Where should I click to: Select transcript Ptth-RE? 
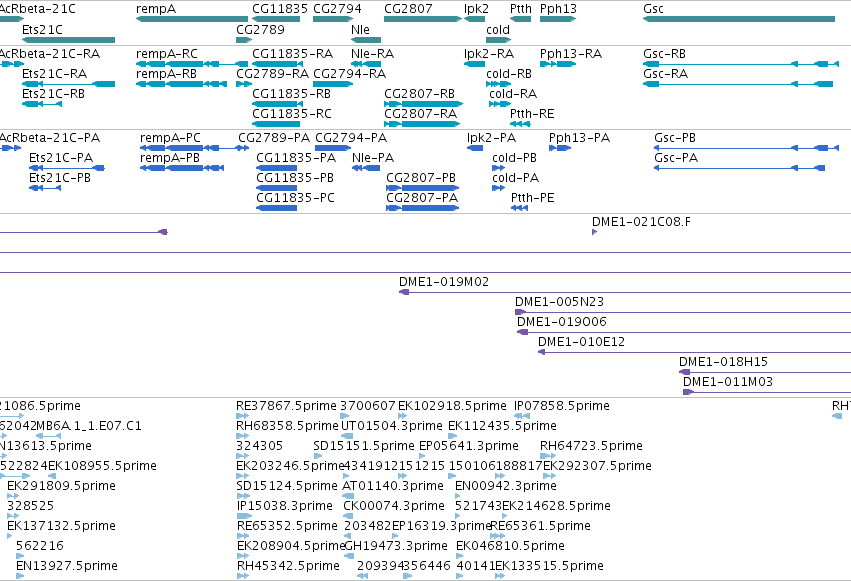[520, 124]
